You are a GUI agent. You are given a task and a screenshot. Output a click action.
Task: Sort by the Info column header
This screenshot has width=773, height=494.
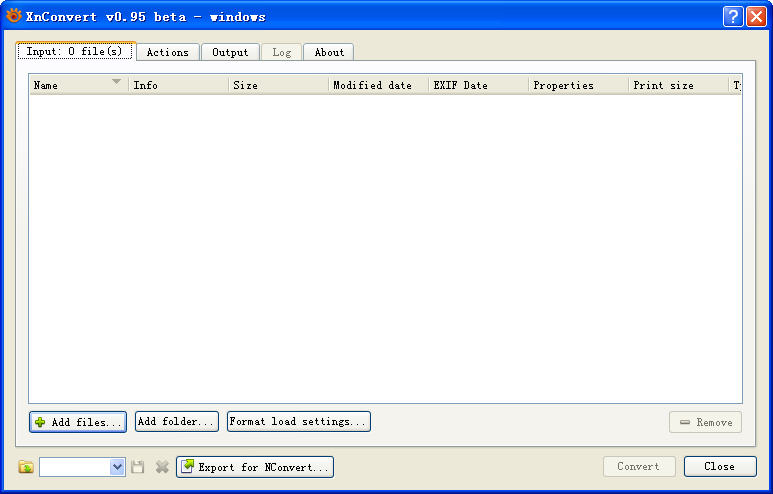(x=178, y=85)
